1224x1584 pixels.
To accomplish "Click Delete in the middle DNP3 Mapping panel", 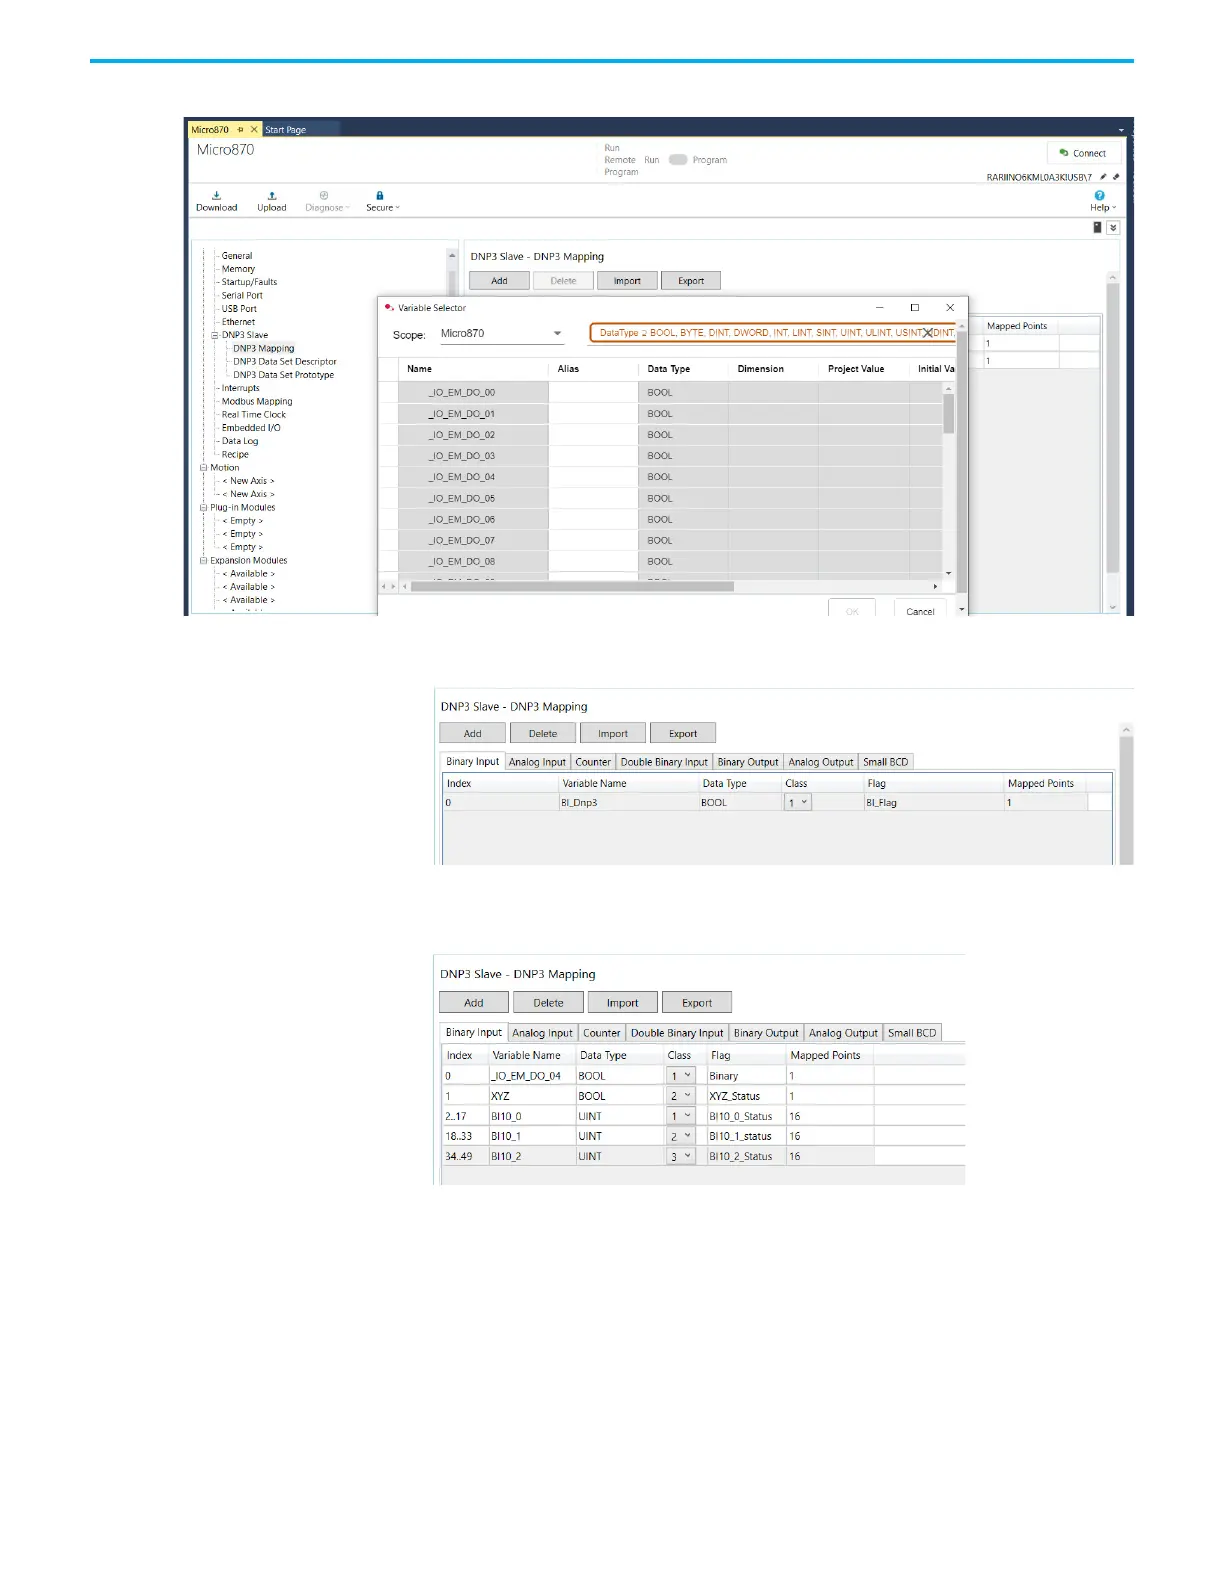I will 543,734.
